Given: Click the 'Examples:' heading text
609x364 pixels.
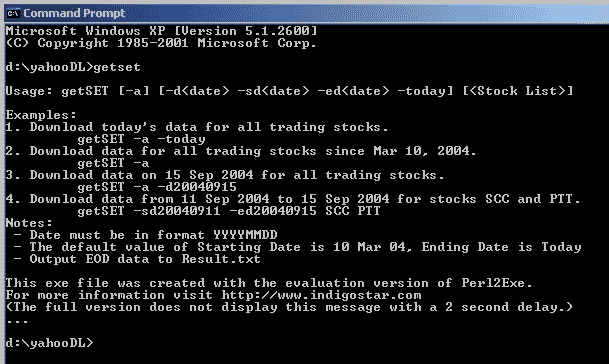Looking at the screenshot, I should point(41,115).
